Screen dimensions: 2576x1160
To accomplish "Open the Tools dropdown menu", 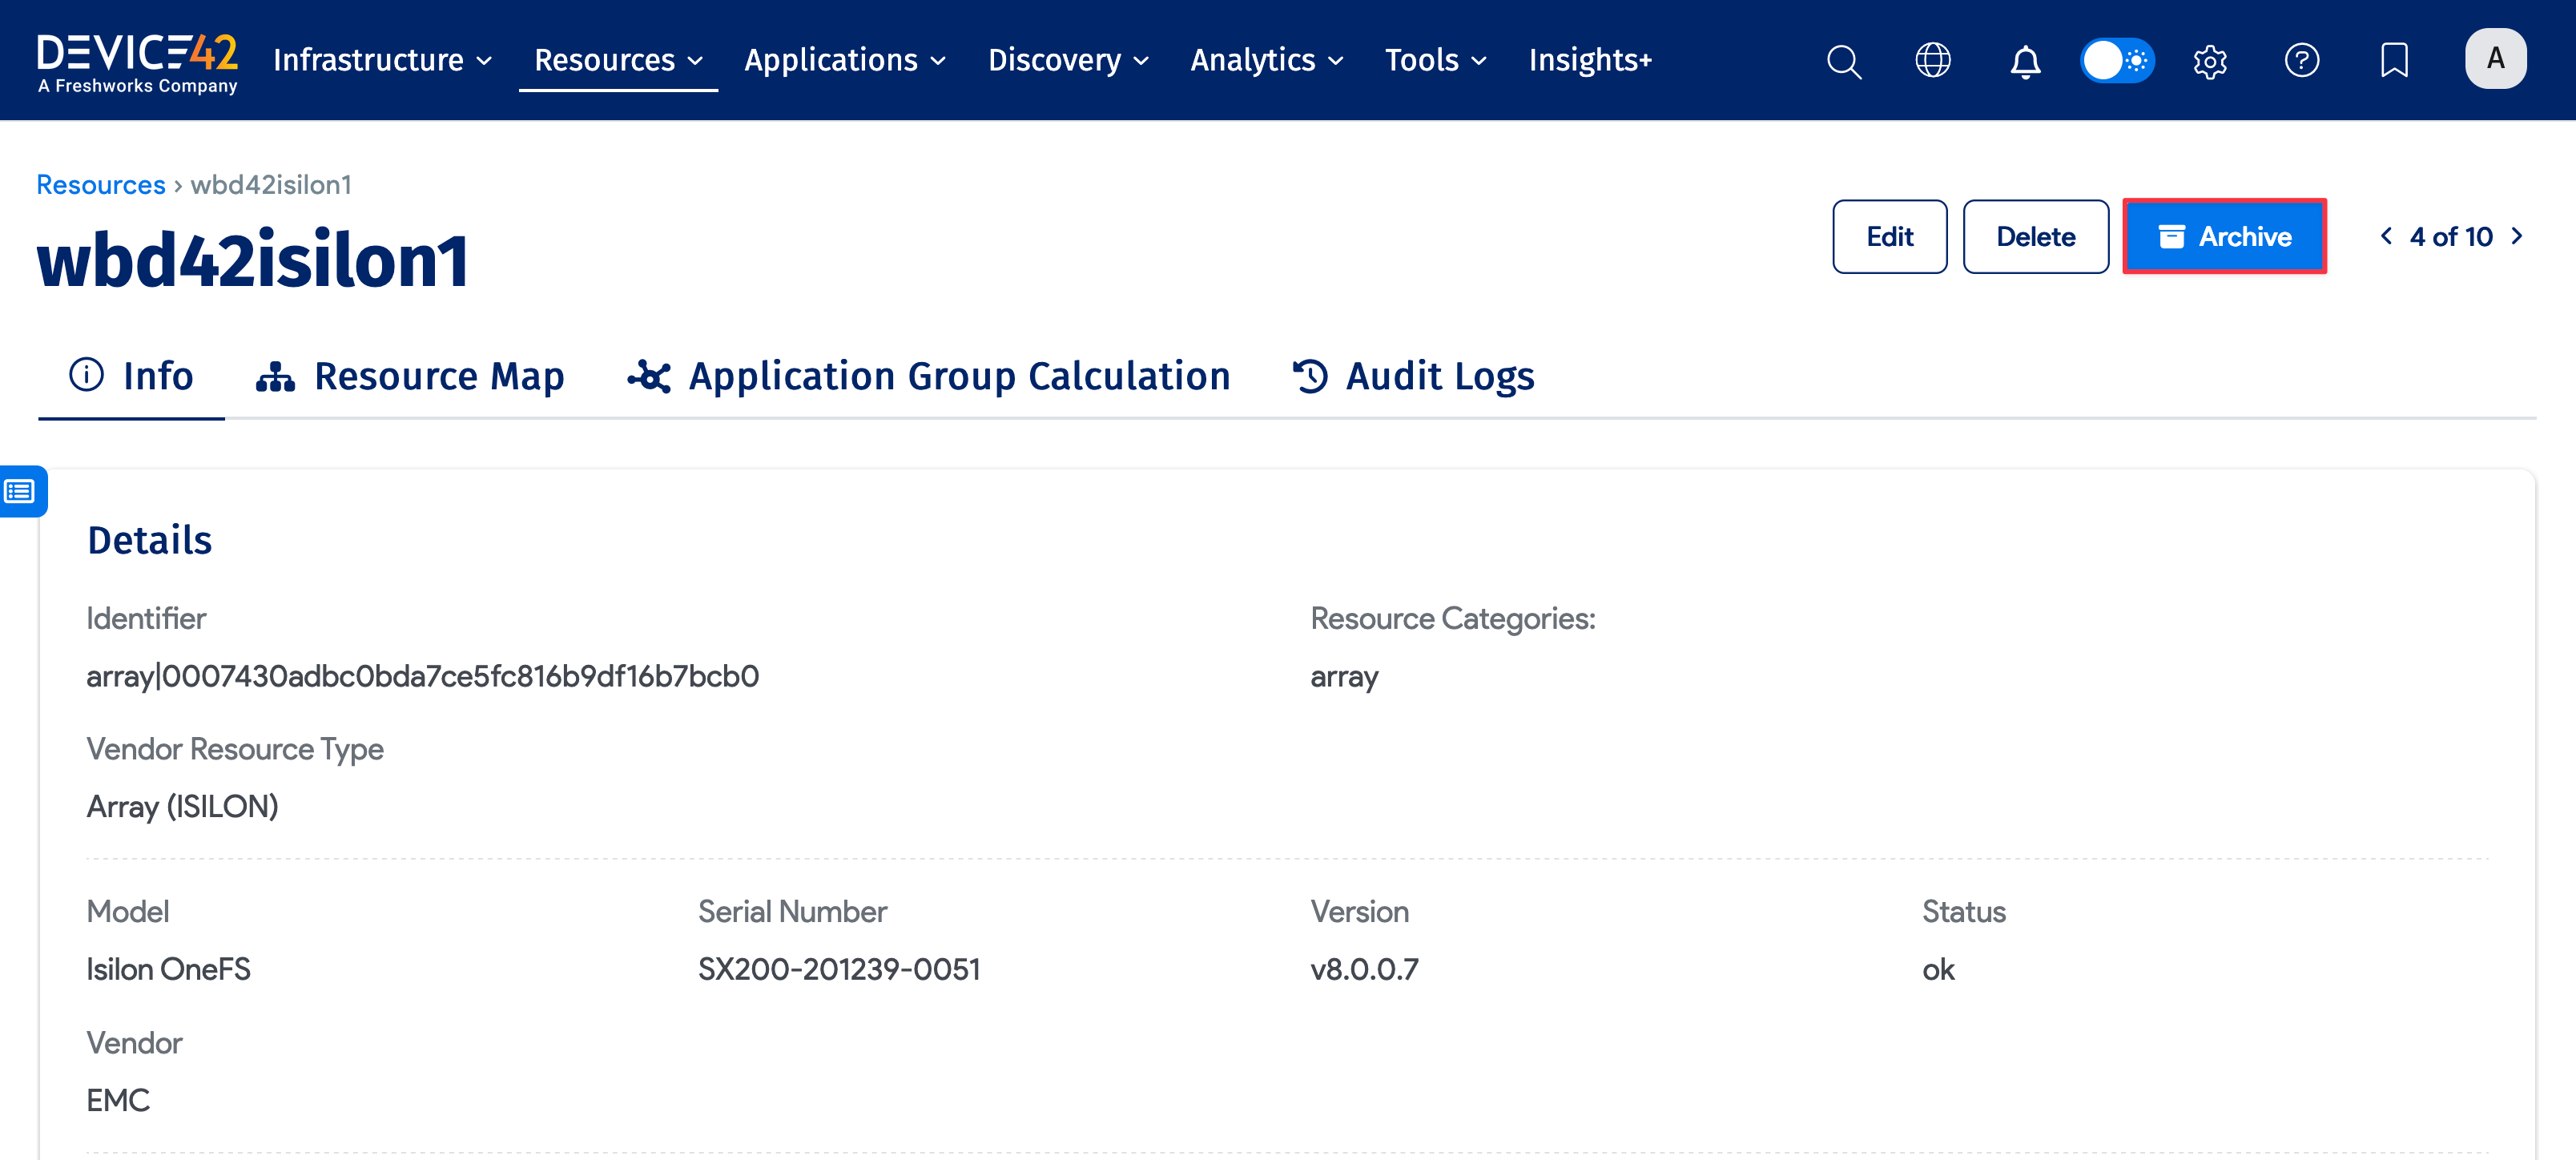I will [1434, 60].
